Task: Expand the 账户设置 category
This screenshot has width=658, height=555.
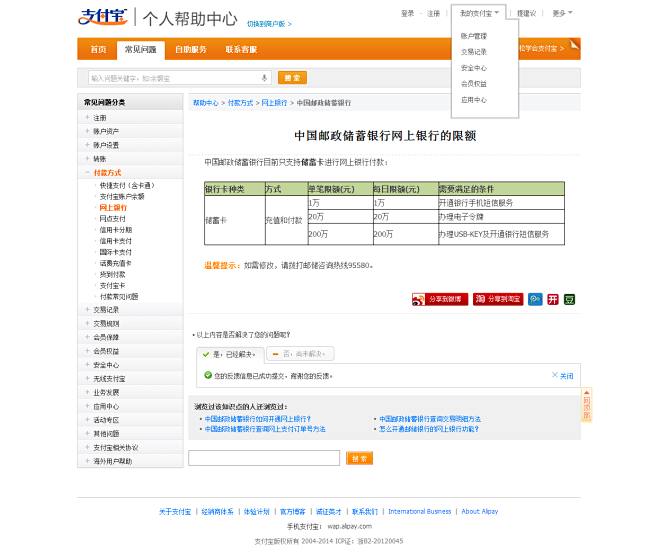Action: [x=131, y=145]
